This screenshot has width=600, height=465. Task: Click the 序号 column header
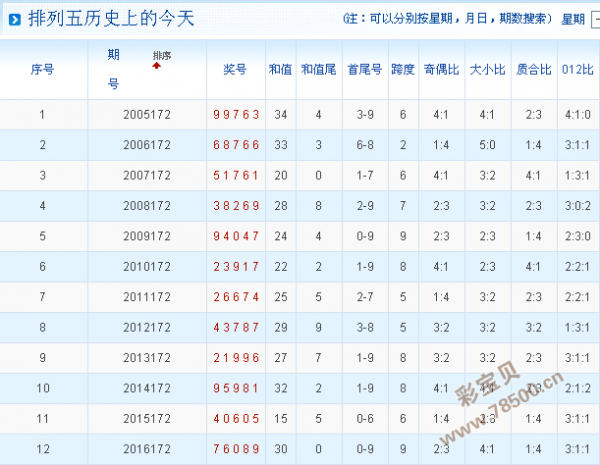(42, 69)
